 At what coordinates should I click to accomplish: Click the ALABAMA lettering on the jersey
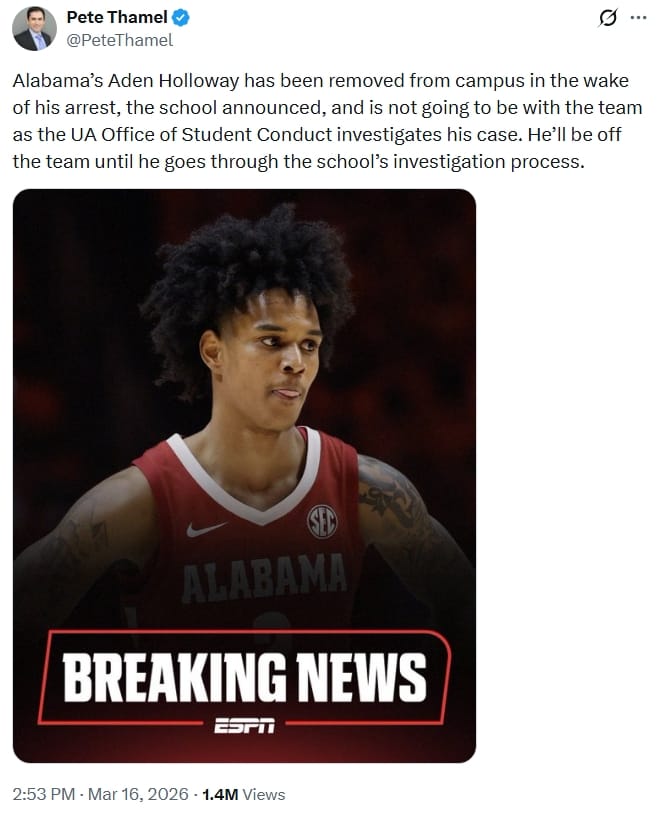pyautogui.click(x=264, y=577)
